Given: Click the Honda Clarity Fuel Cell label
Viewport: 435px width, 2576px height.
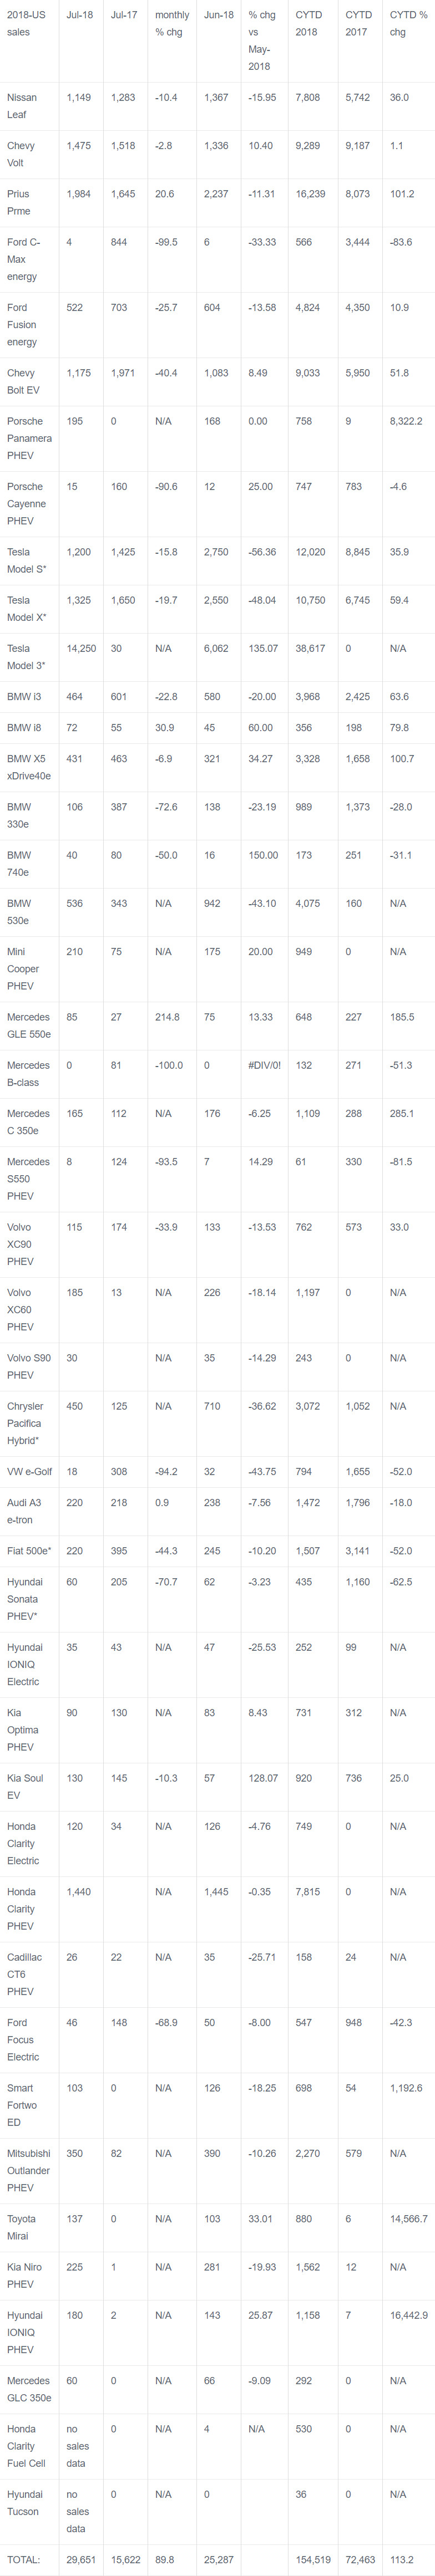Looking at the screenshot, I should tap(26, 2445).
